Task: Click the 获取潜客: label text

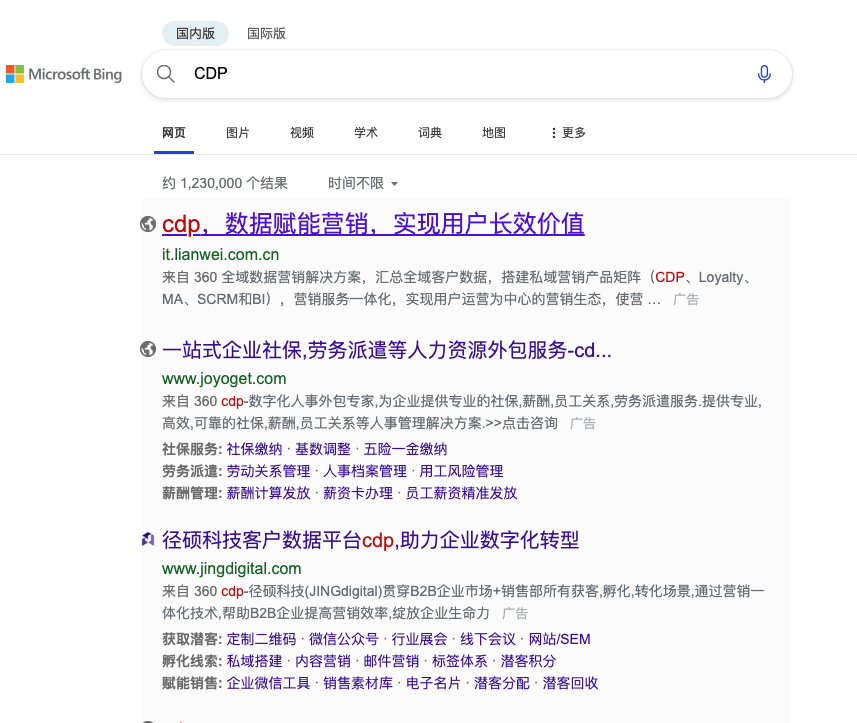Action: click(x=192, y=639)
